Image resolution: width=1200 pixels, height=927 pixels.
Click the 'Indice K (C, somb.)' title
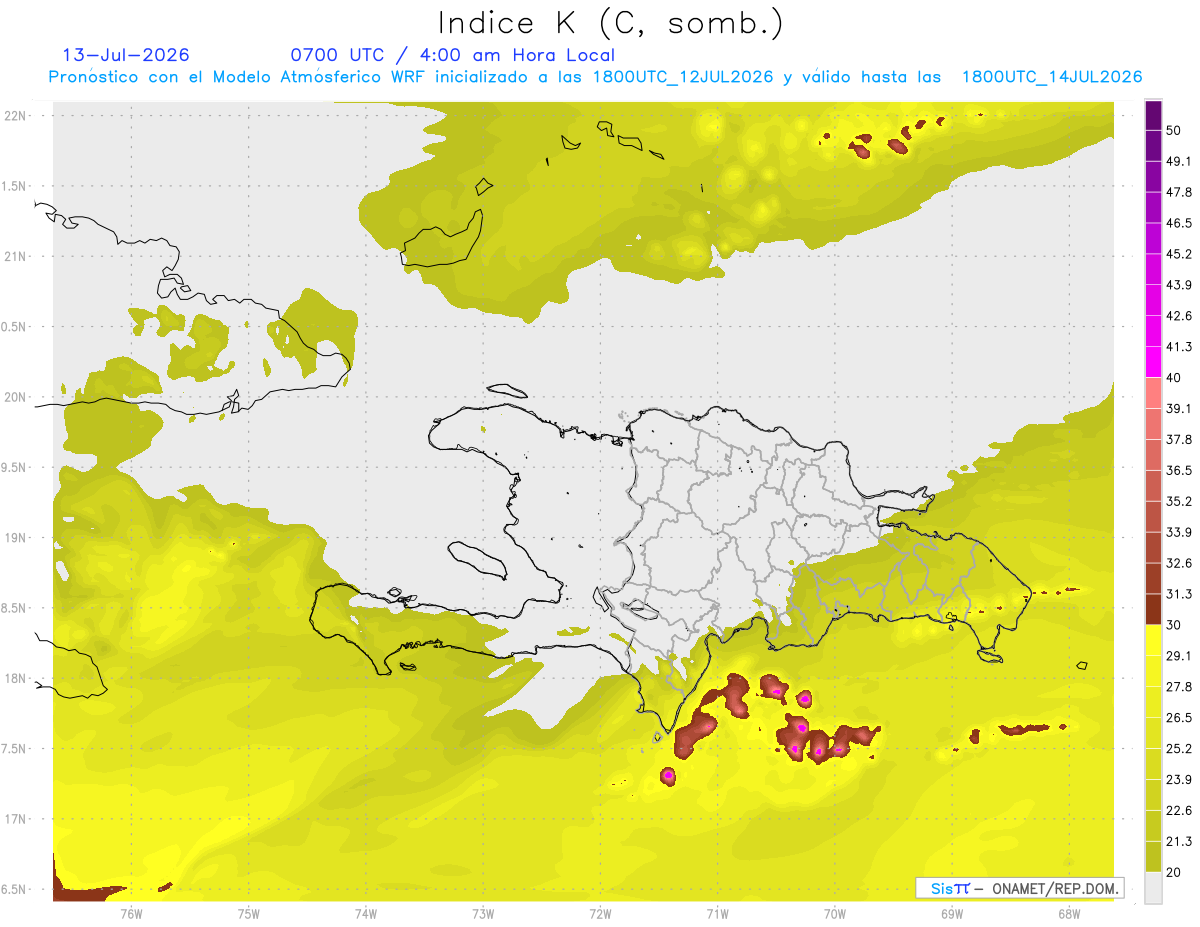coord(611,23)
